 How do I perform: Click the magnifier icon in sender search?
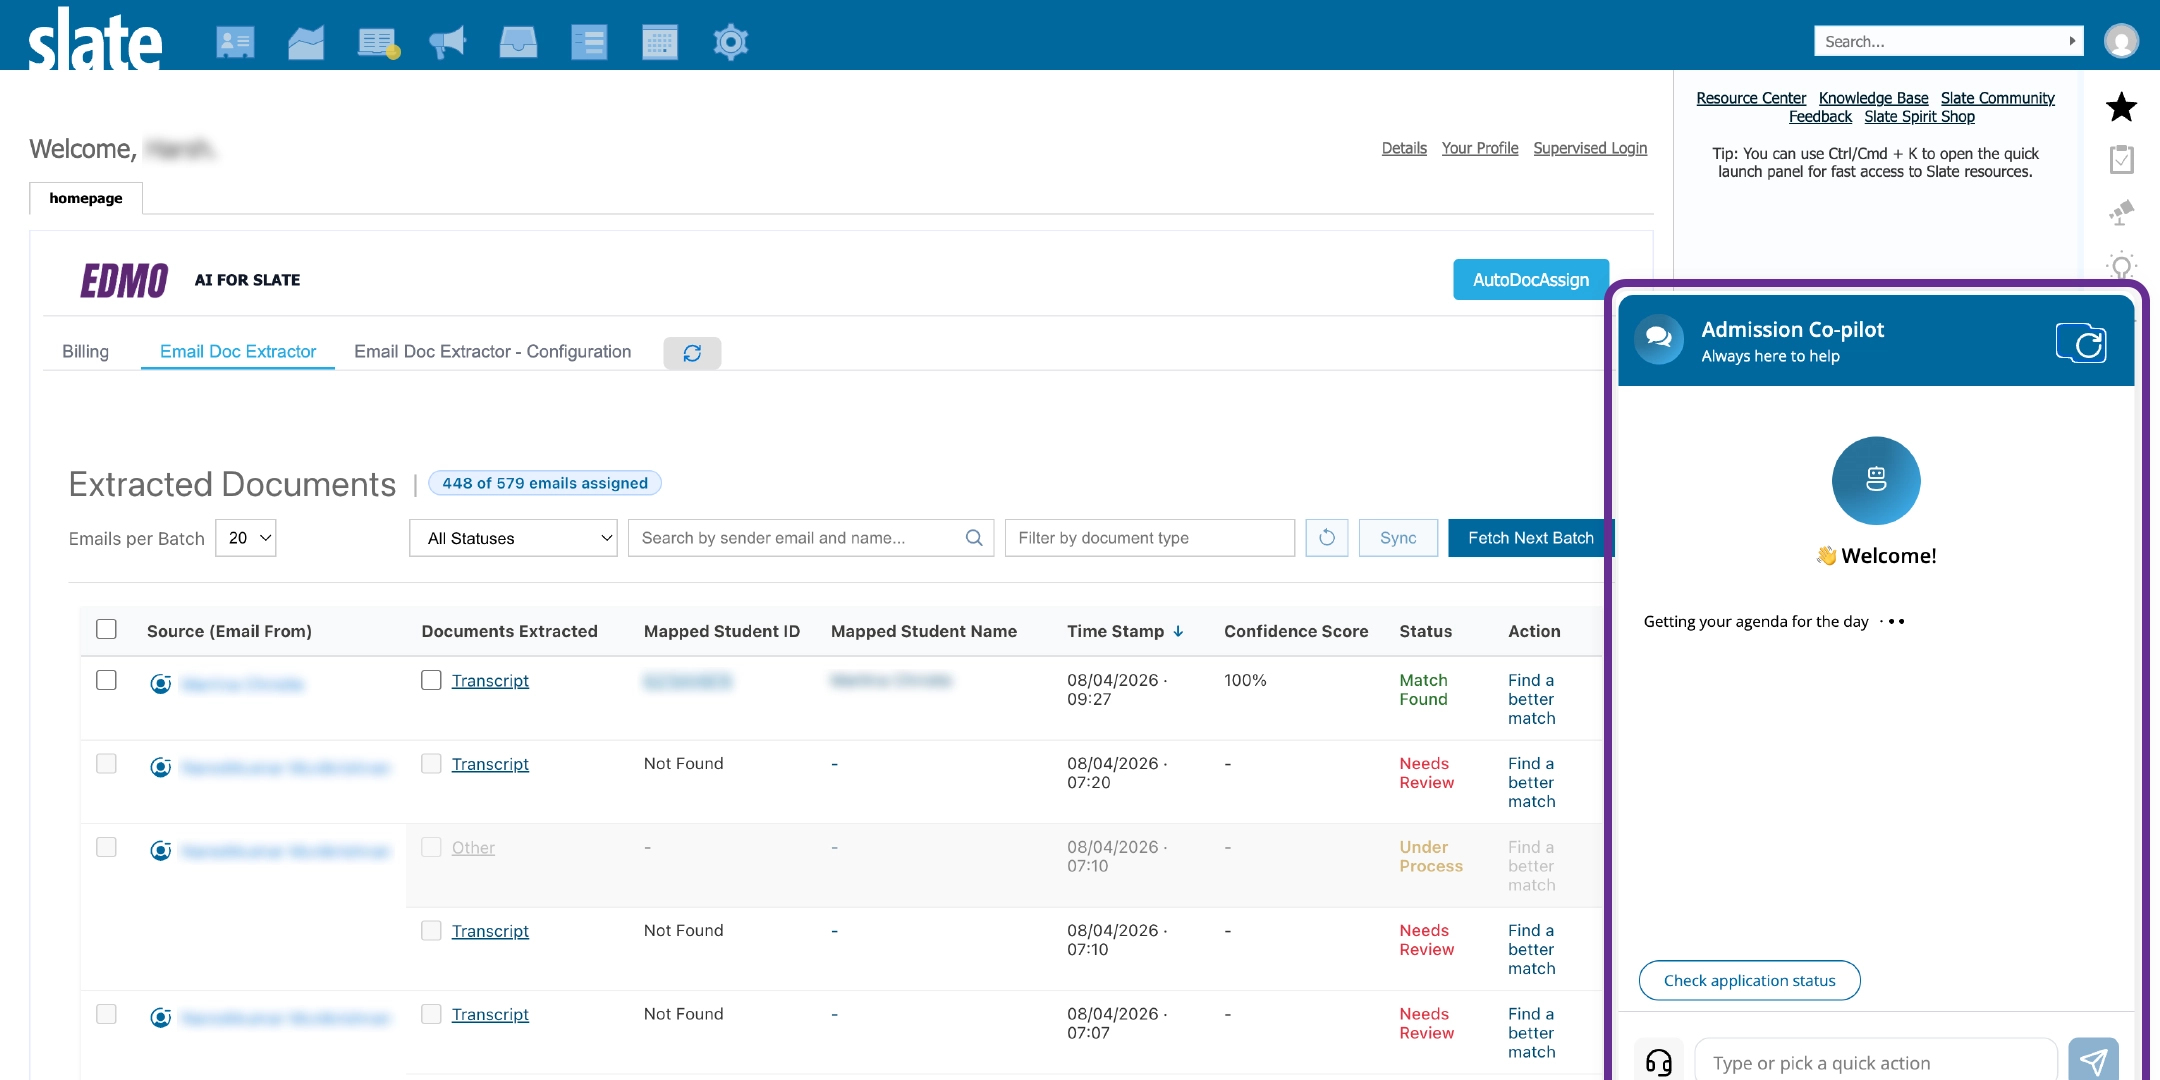974,538
